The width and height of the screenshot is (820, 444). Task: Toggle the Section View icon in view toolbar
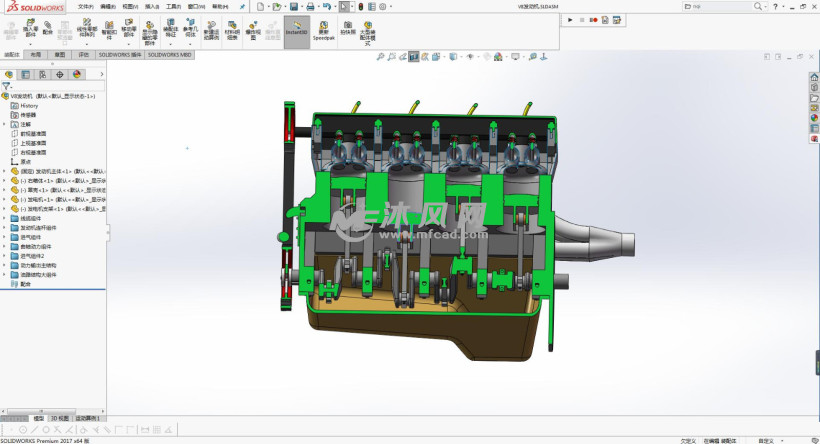413,57
